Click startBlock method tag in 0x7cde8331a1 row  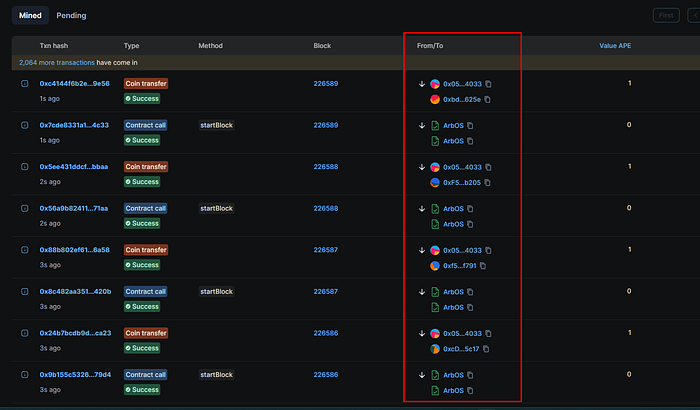tap(217, 125)
